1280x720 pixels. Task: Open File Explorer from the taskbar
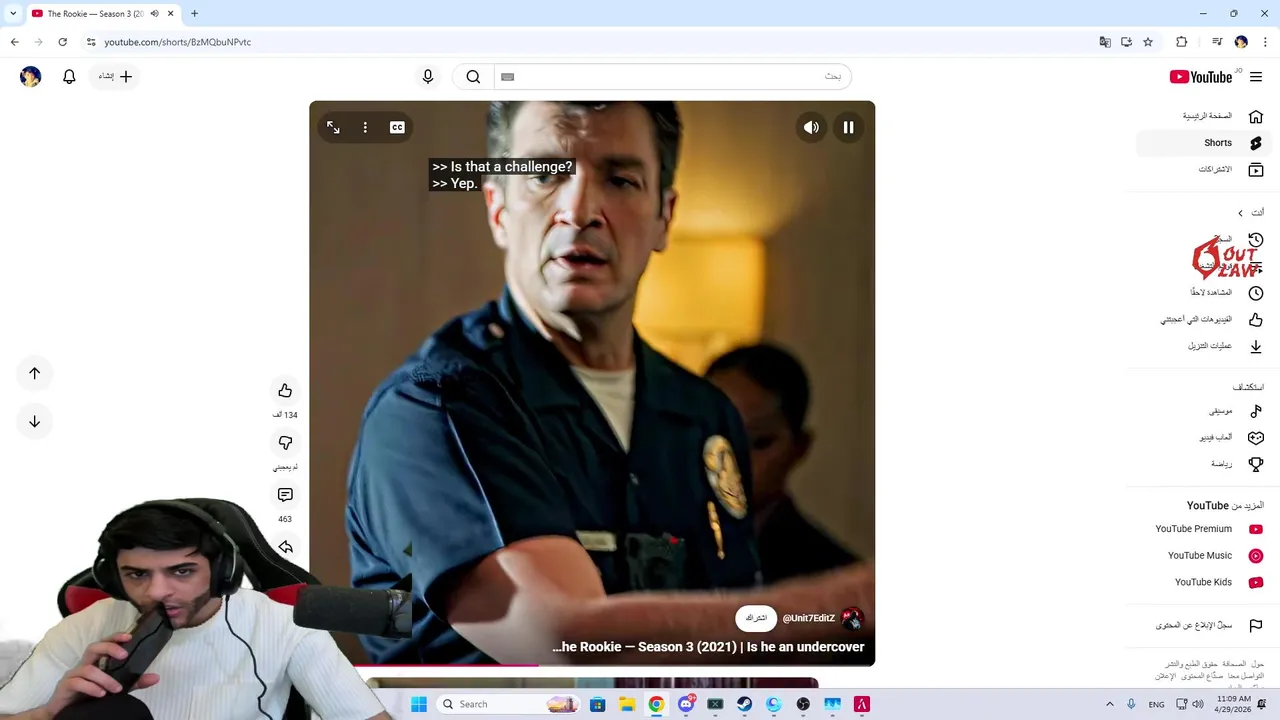coord(627,704)
